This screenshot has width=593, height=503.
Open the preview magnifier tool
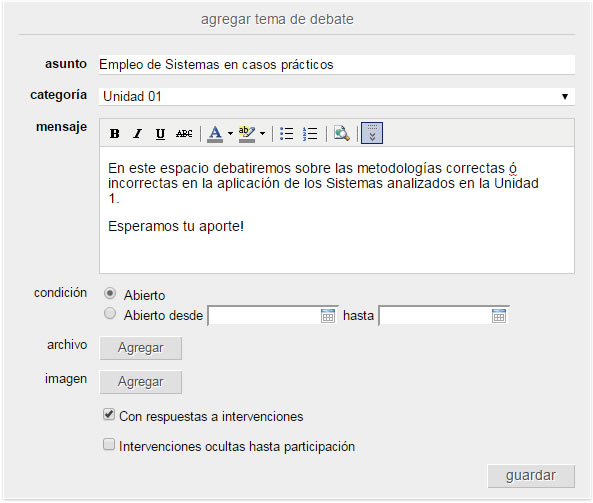(342, 134)
